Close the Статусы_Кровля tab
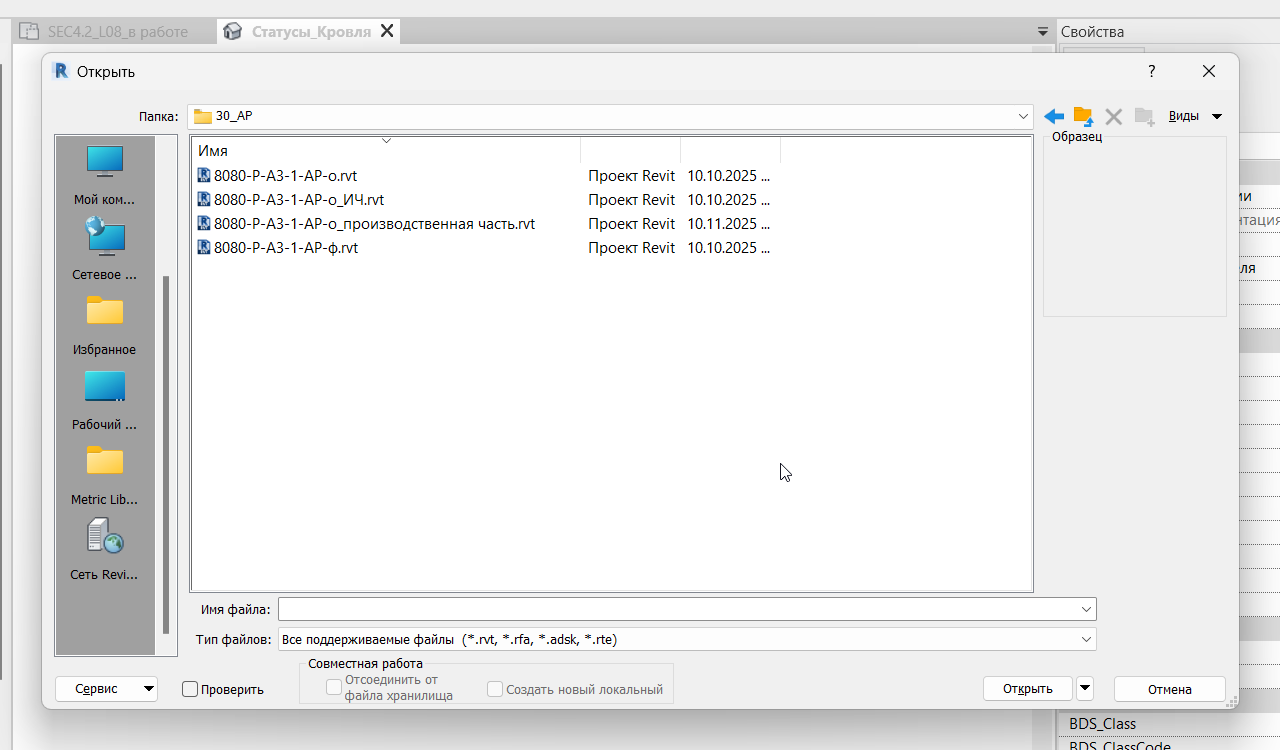Viewport: 1280px width, 750px height. [388, 31]
